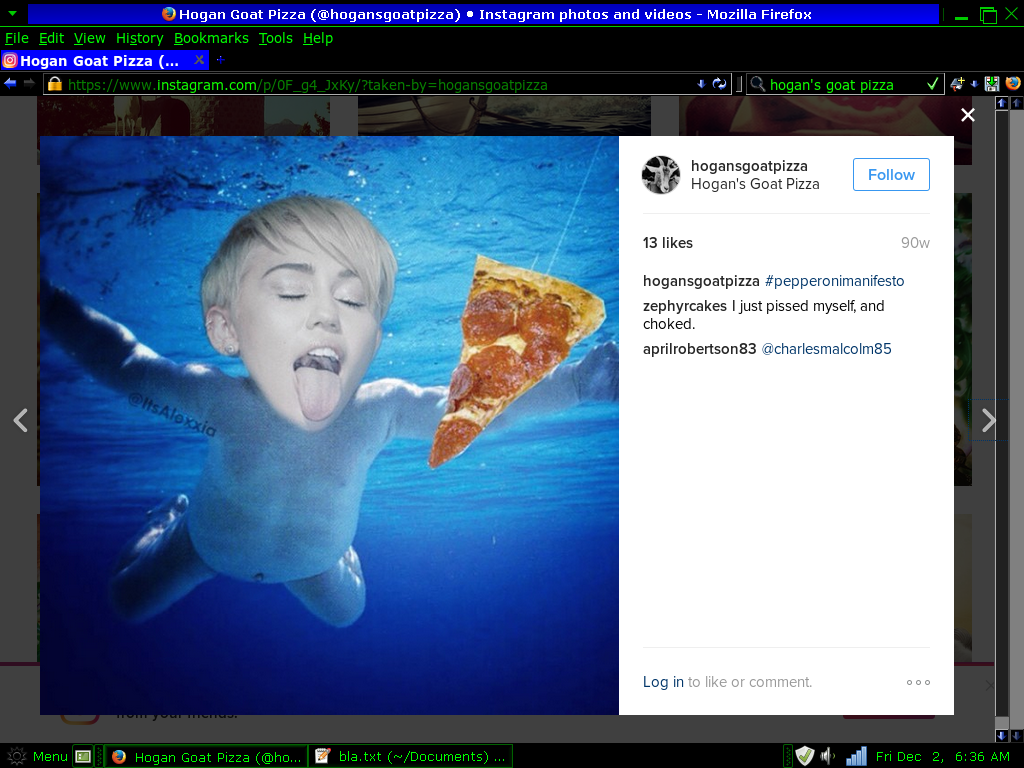
Task: Open the URL history dropdown arrow
Action: click(x=701, y=84)
